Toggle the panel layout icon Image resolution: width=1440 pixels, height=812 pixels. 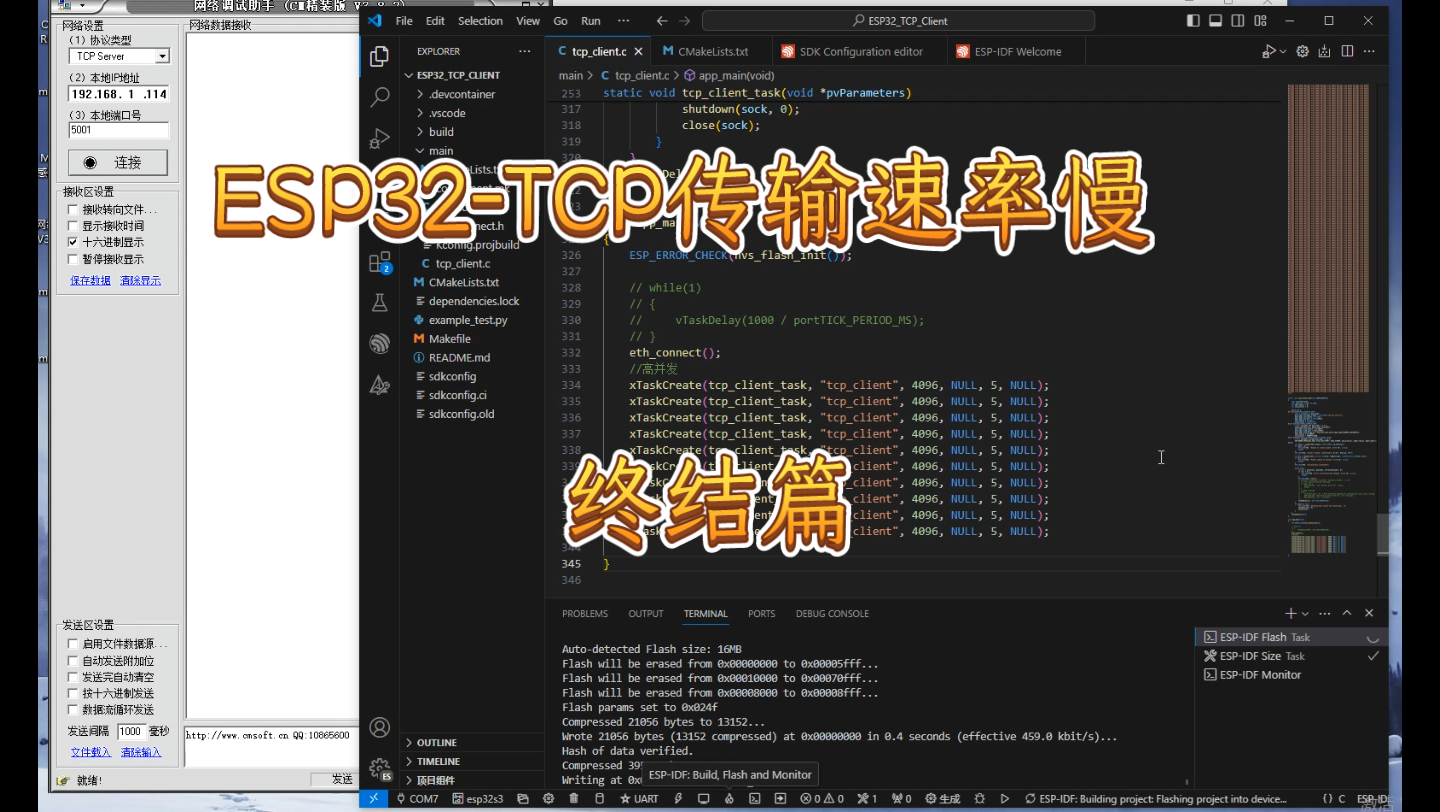coord(1216,21)
